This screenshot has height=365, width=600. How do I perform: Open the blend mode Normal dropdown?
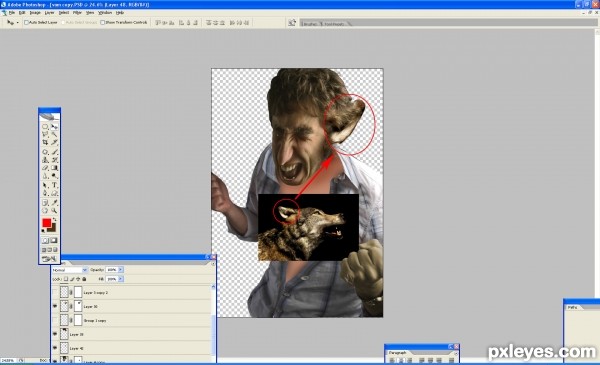tap(70, 270)
